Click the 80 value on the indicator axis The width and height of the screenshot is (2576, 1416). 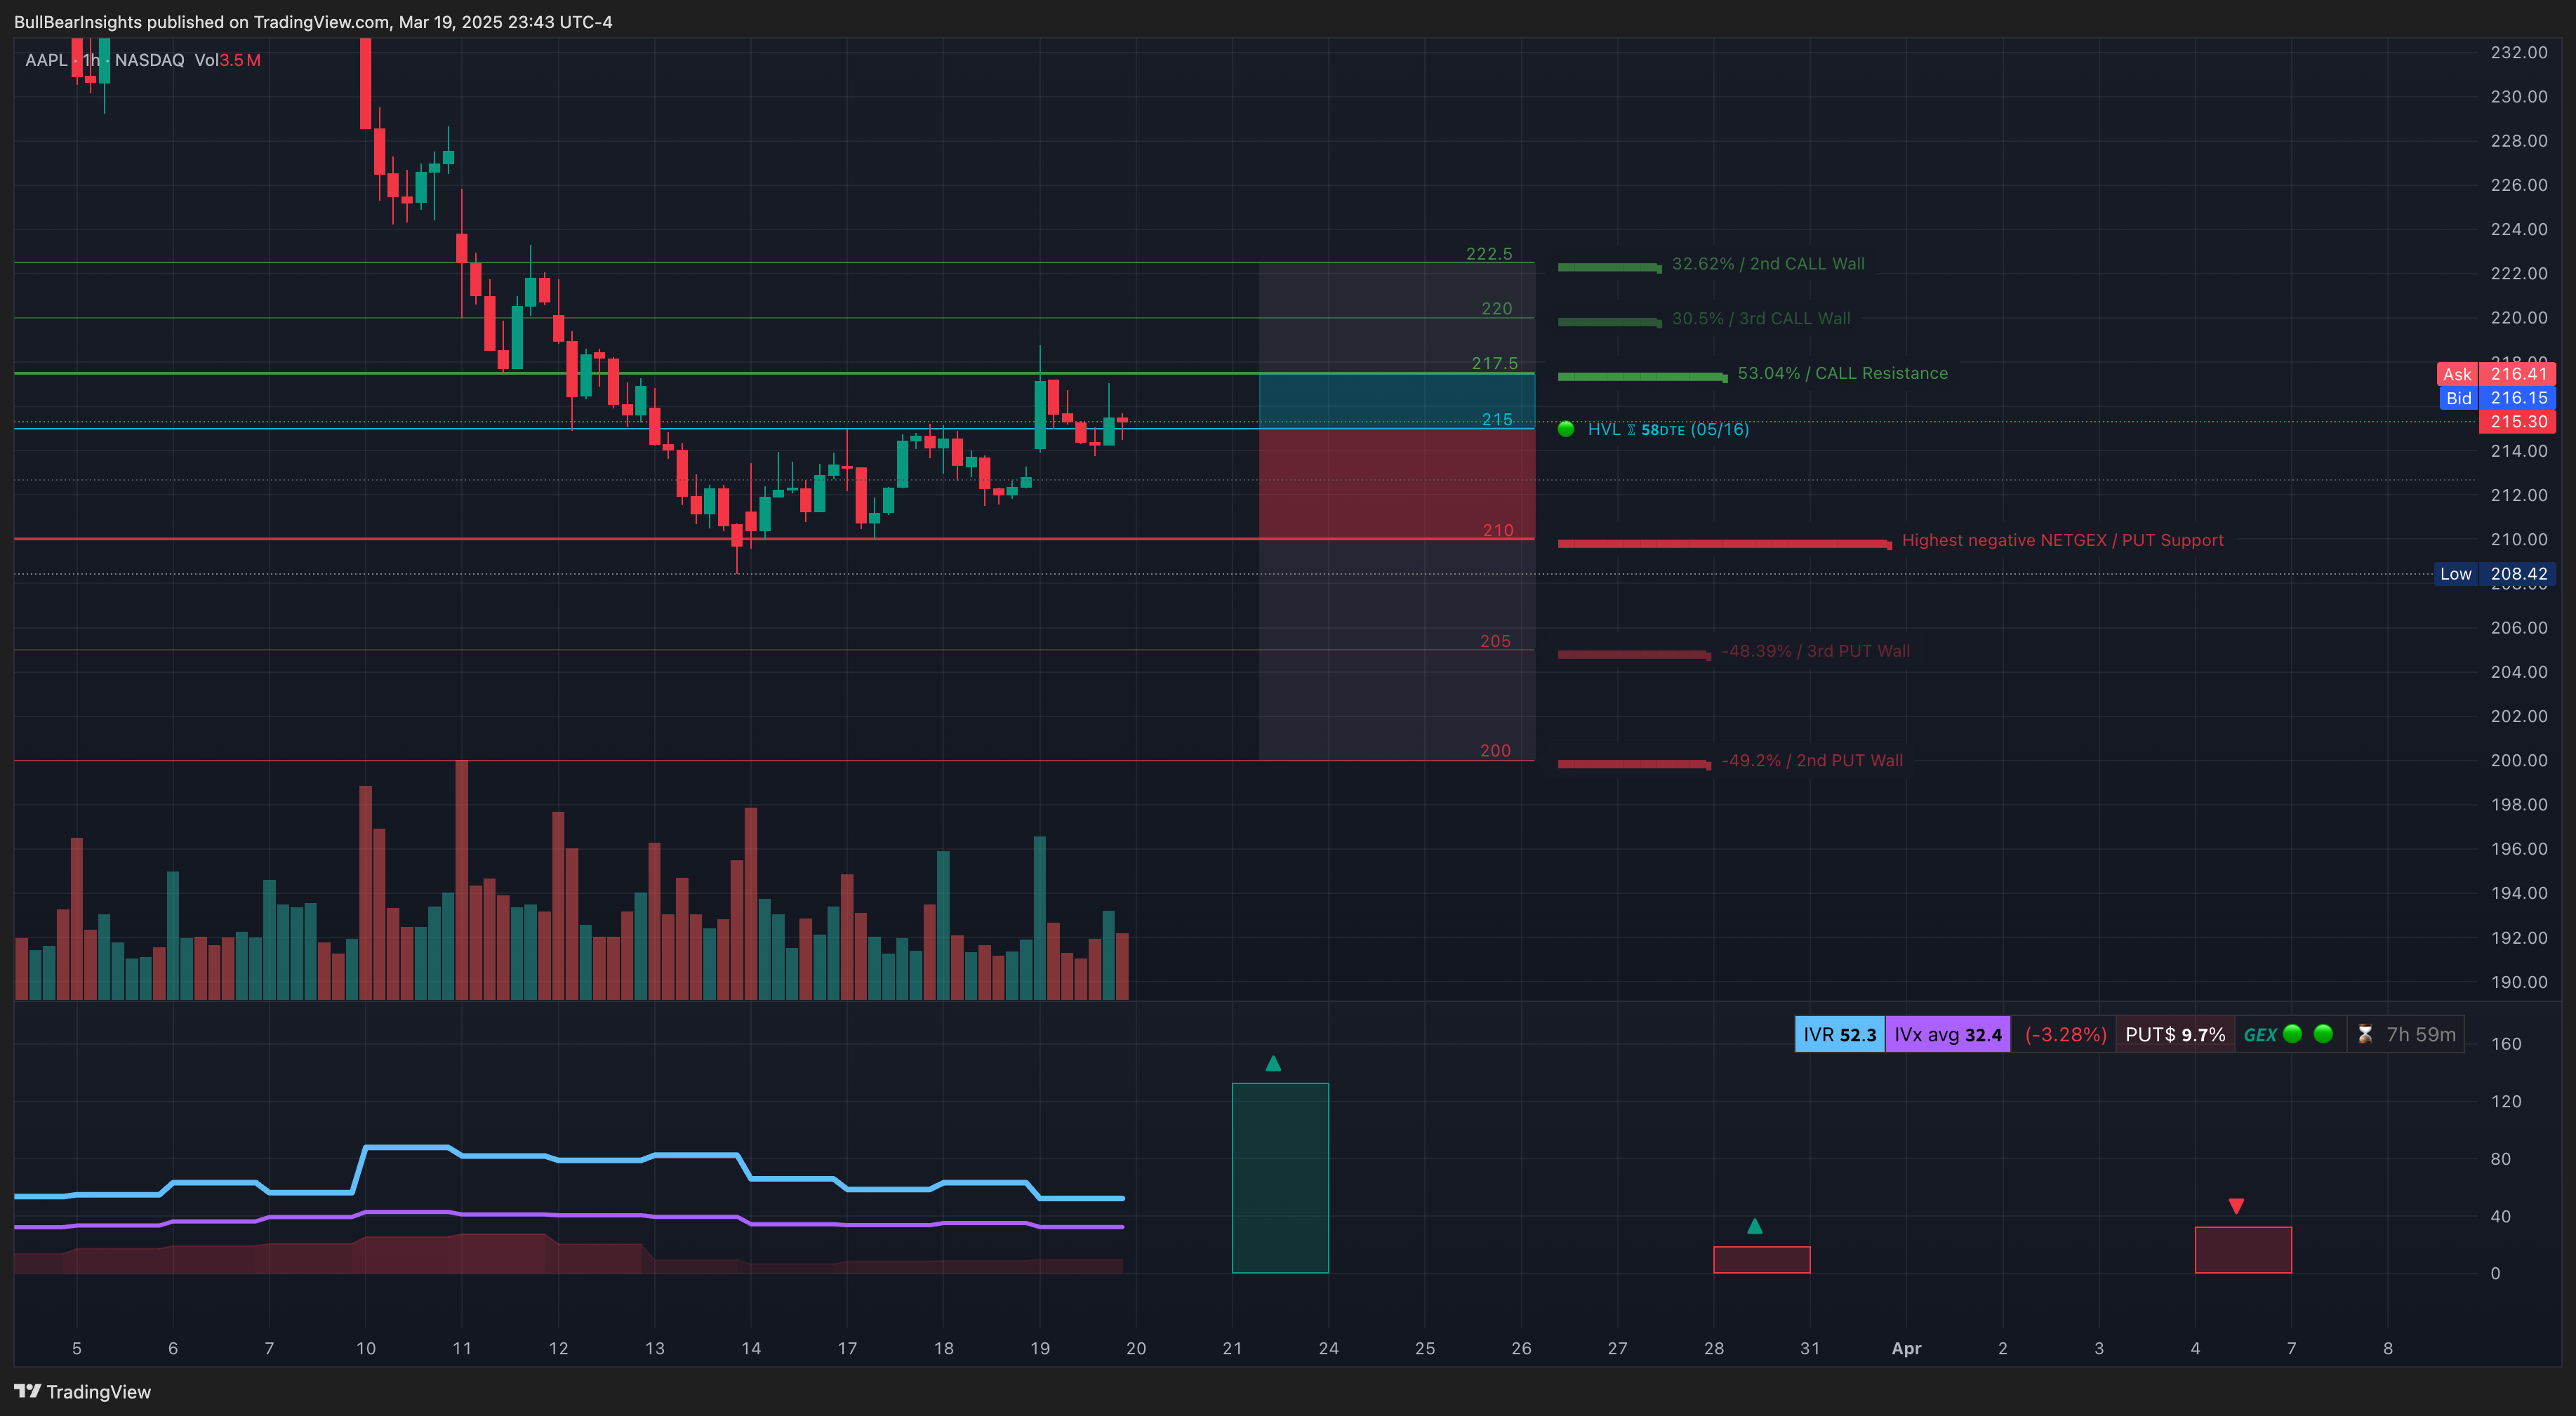pos(2500,1159)
